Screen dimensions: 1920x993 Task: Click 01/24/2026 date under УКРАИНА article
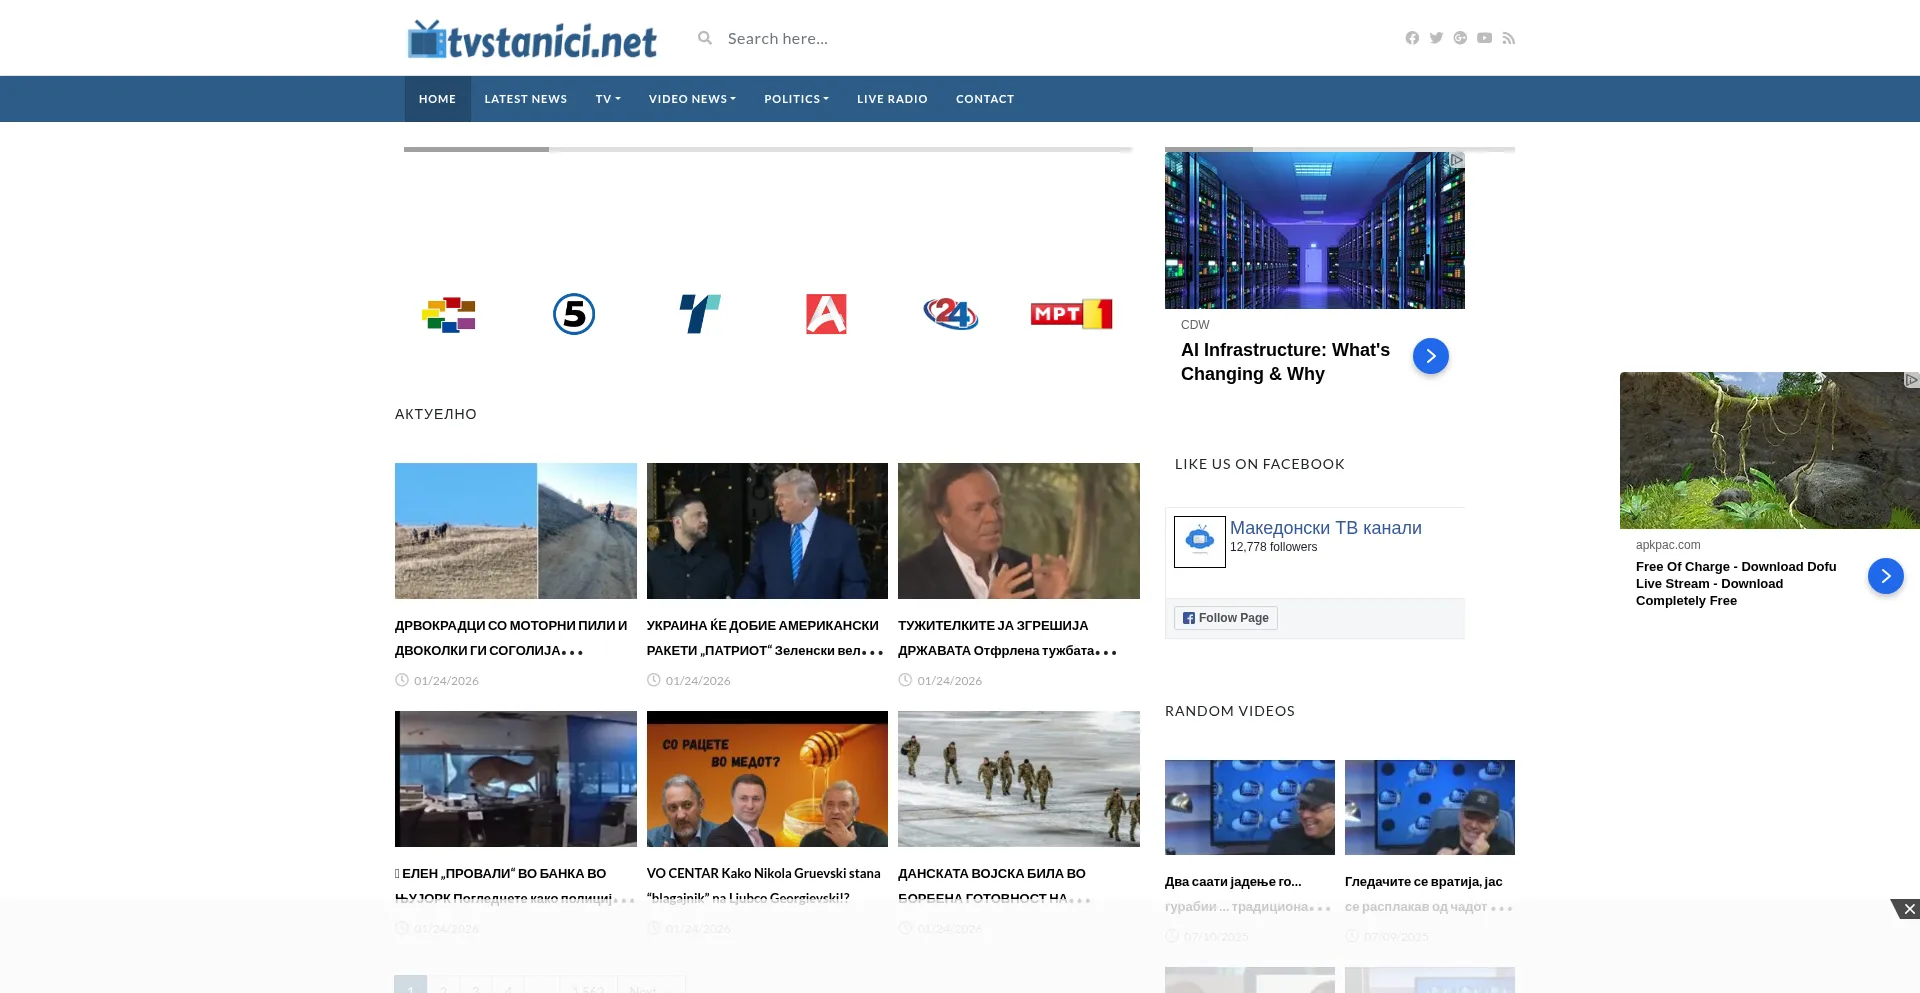click(698, 681)
